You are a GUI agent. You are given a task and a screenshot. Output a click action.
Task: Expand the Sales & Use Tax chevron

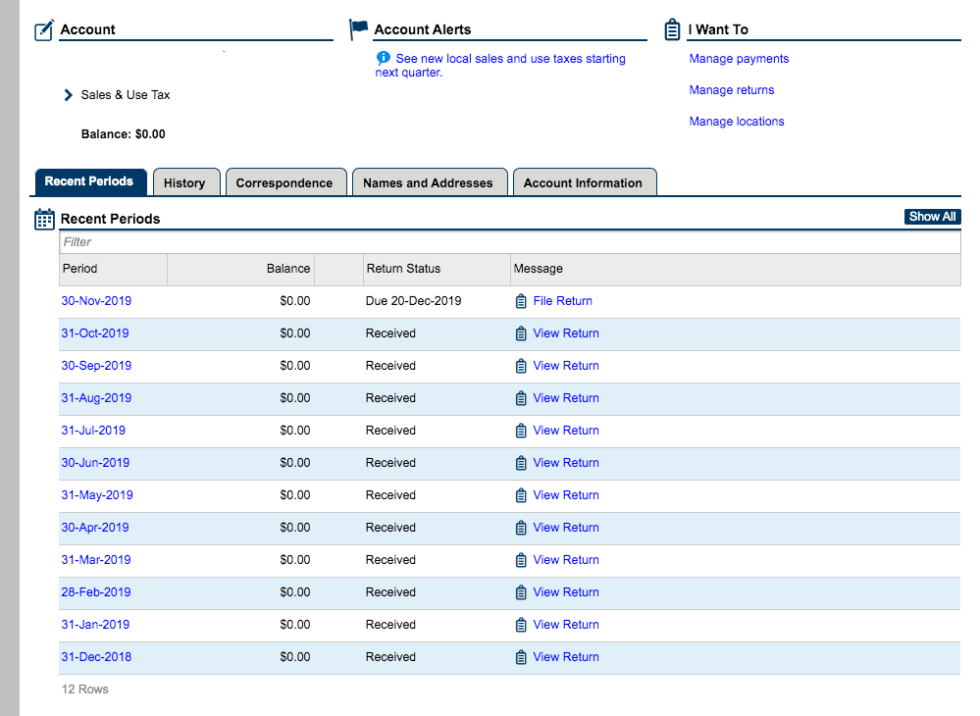(68, 95)
